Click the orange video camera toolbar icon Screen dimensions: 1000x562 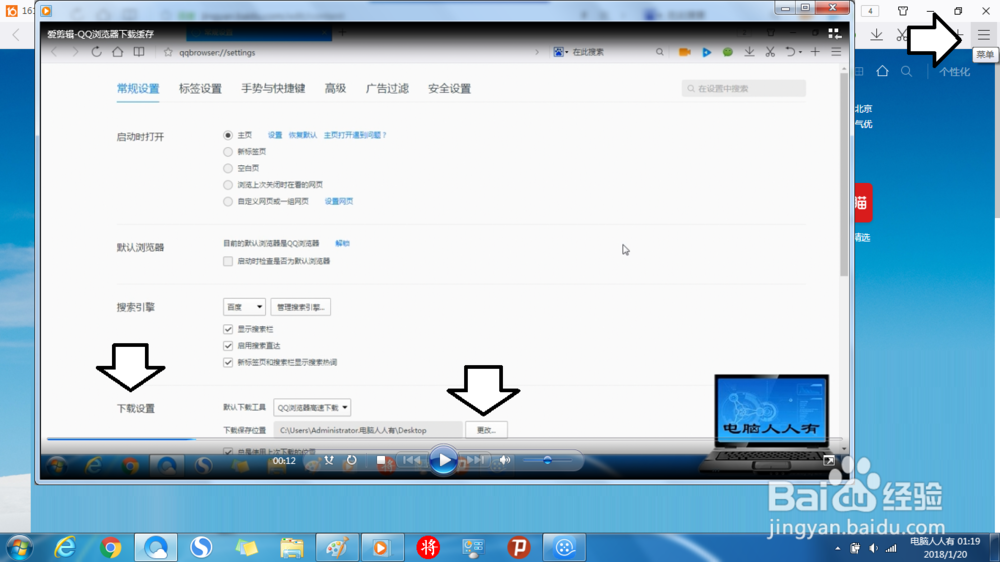pos(684,52)
